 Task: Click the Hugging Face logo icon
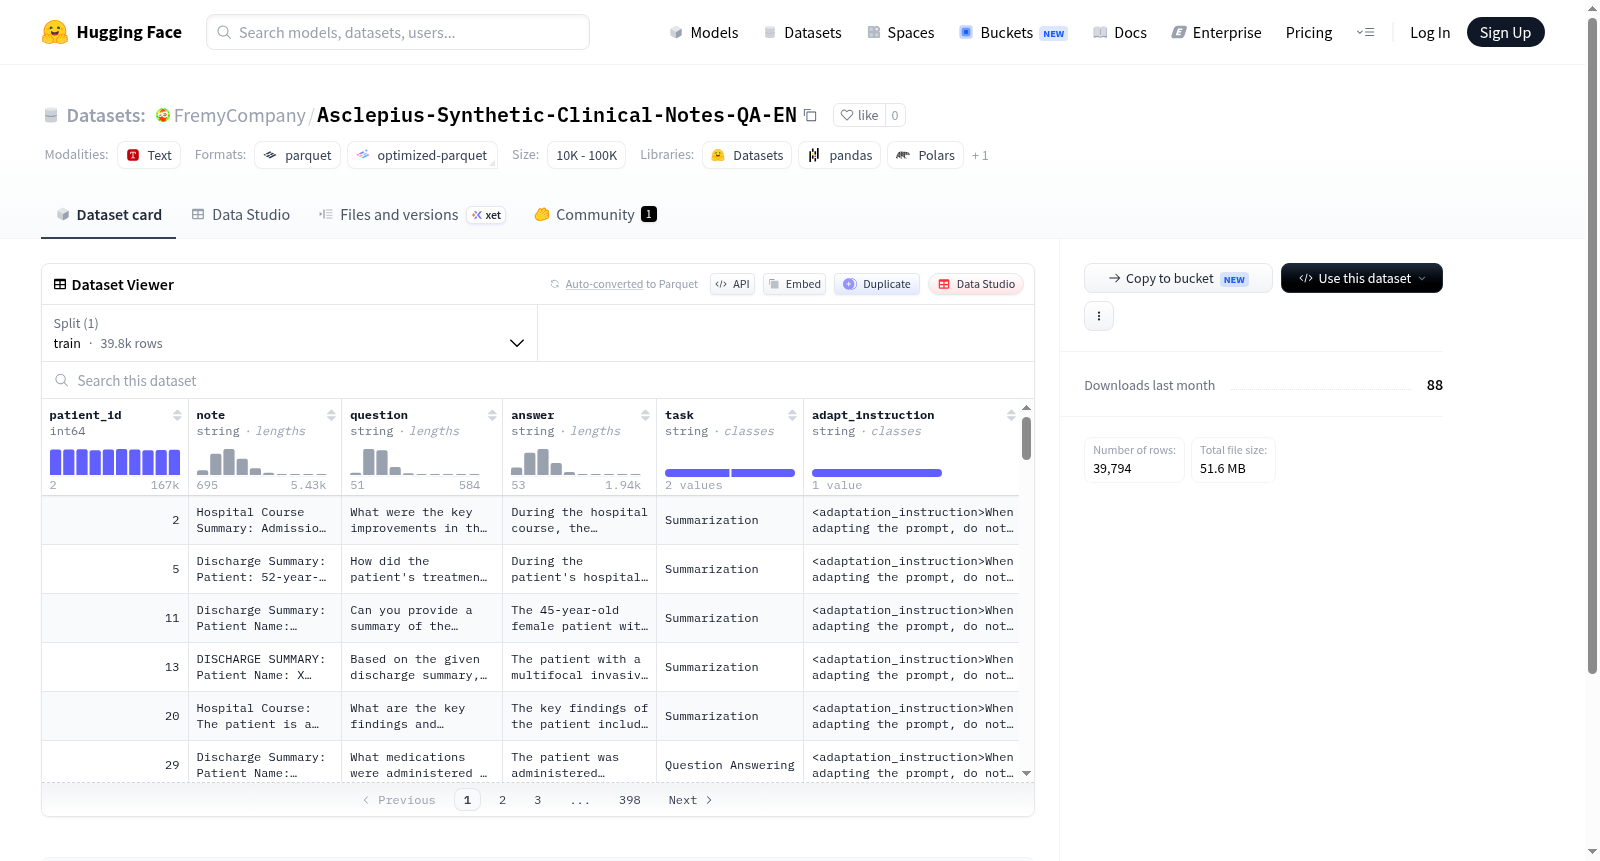55,32
